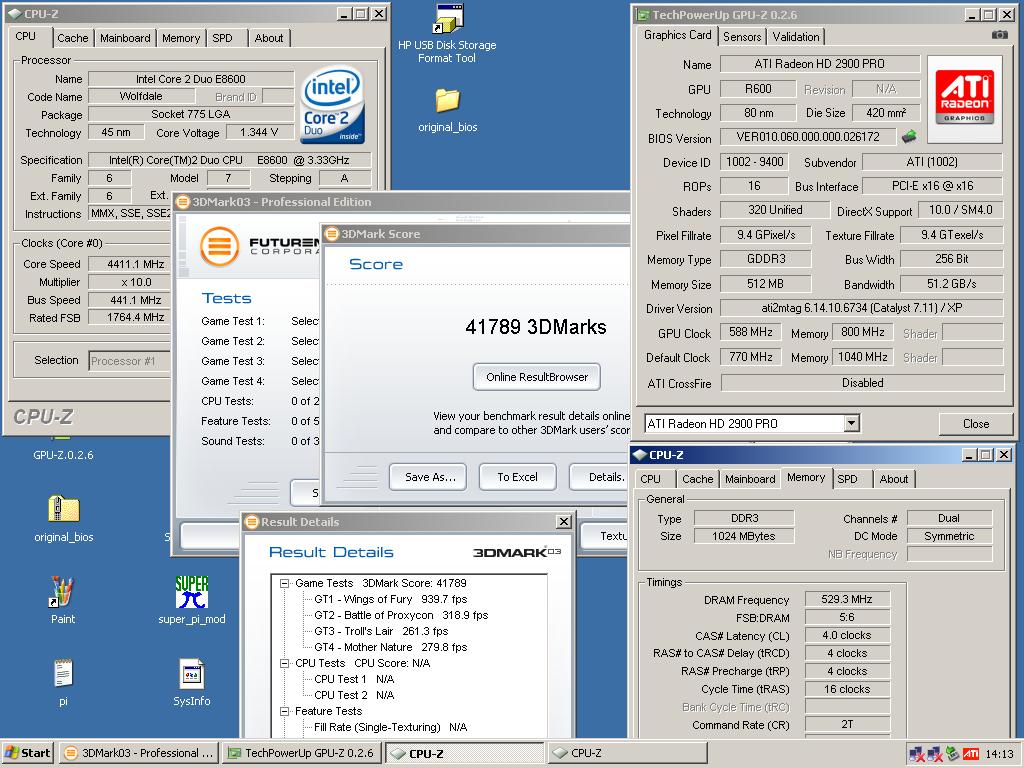Open the Memory tab in top CPU-Z window
This screenshot has width=1024, height=768.
(x=181, y=38)
